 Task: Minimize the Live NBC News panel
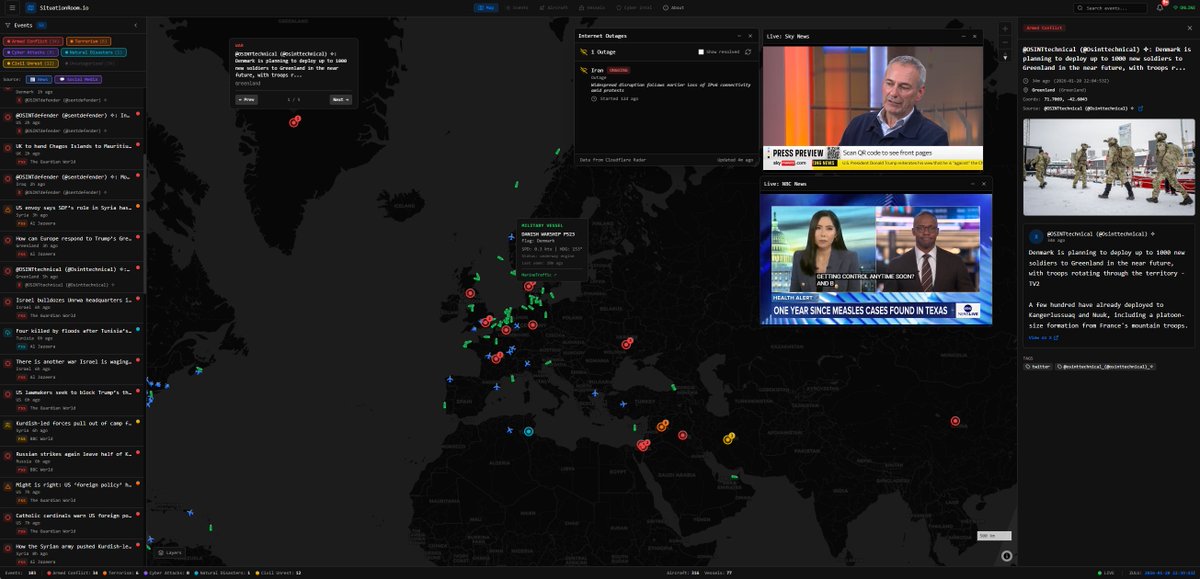972,183
